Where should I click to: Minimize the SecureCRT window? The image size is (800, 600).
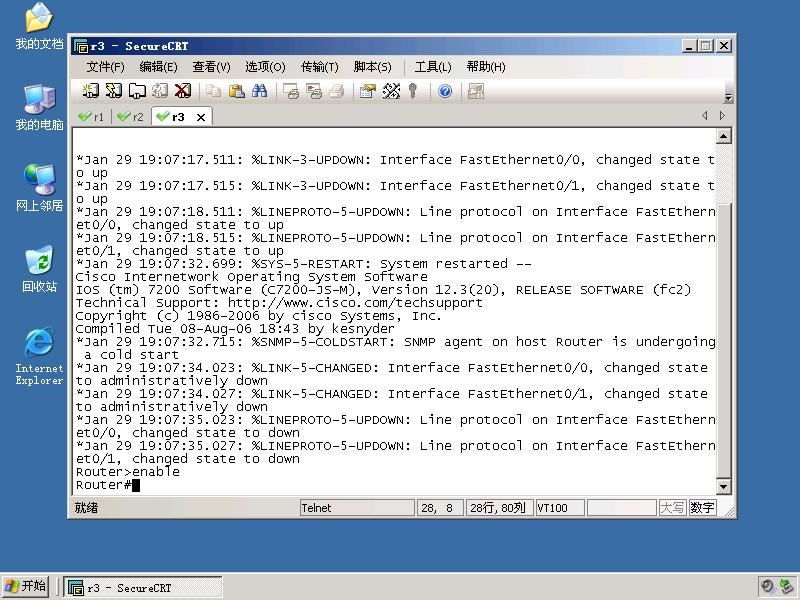(x=689, y=46)
